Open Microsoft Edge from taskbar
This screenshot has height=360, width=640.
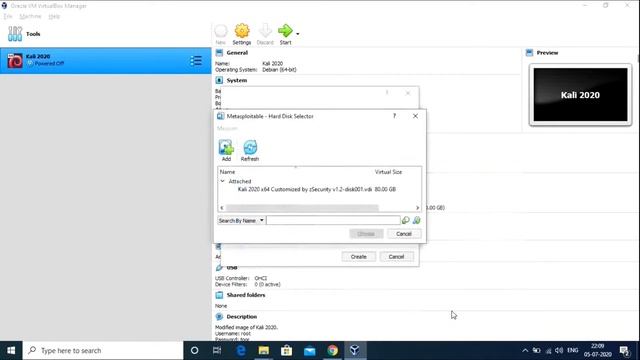point(241,350)
